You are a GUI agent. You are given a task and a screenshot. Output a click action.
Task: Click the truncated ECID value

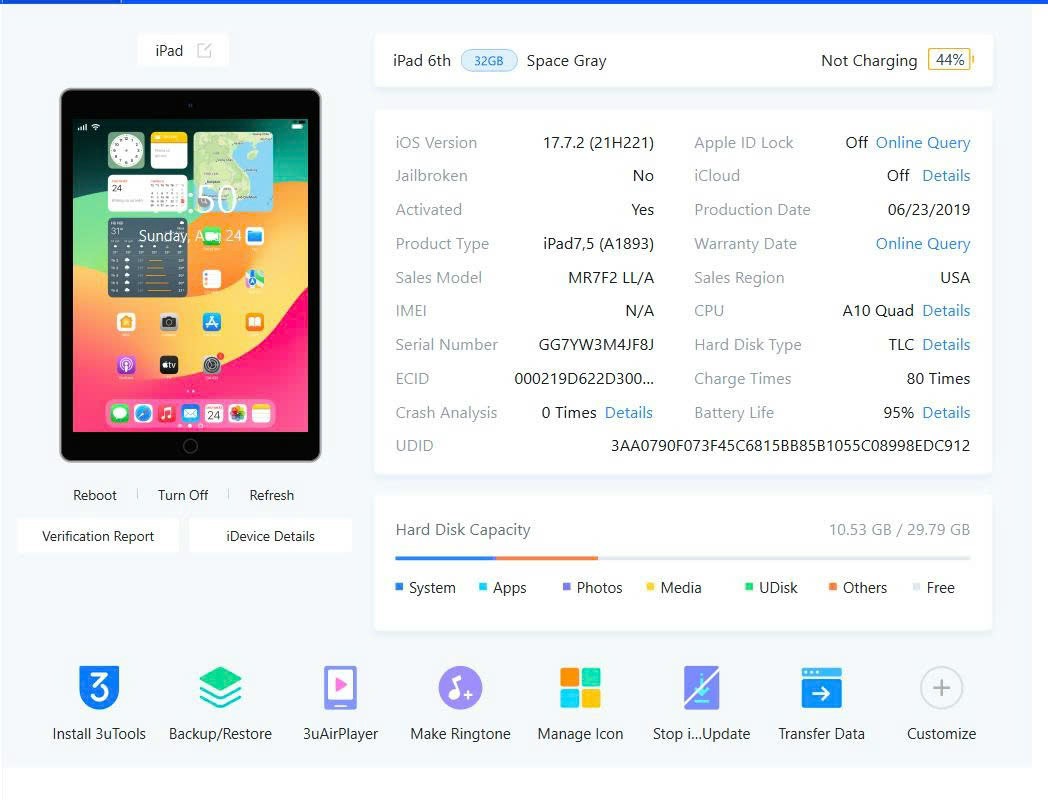[x=583, y=379]
